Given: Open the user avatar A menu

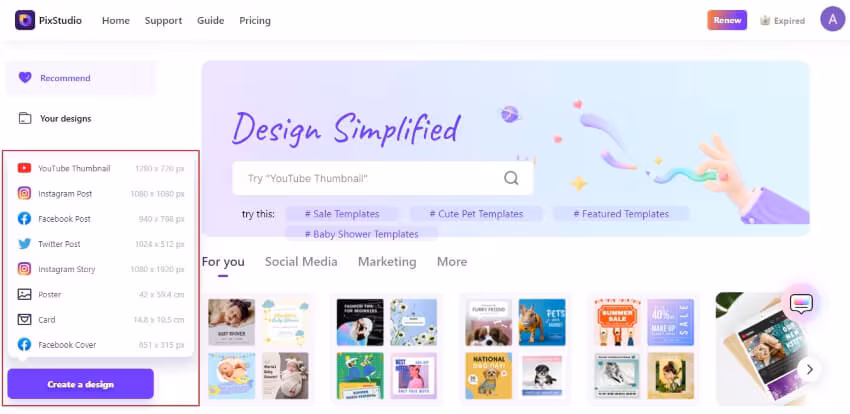Looking at the screenshot, I should tap(833, 20).
